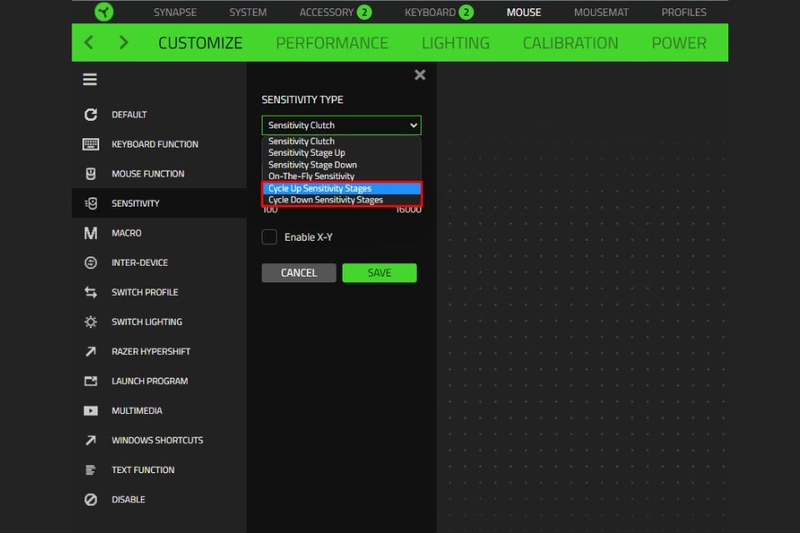Image resolution: width=800 pixels, height=533 pixels.
Task: Select Switch Profile label
Action: pos(145,292)
